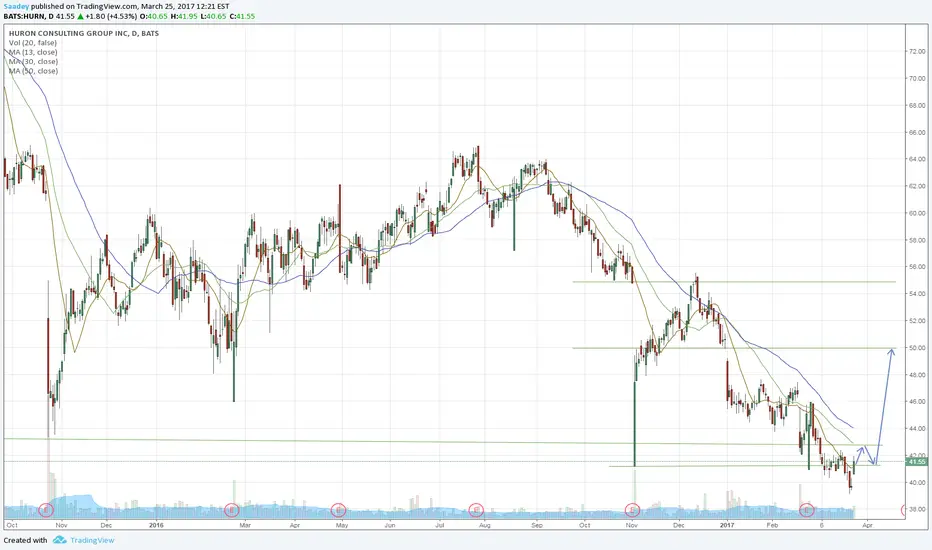The height and width of the screenshot is (550, 932).
Task: Click the green up-arrow next to +1.80
Action: [x=81, y=16]
